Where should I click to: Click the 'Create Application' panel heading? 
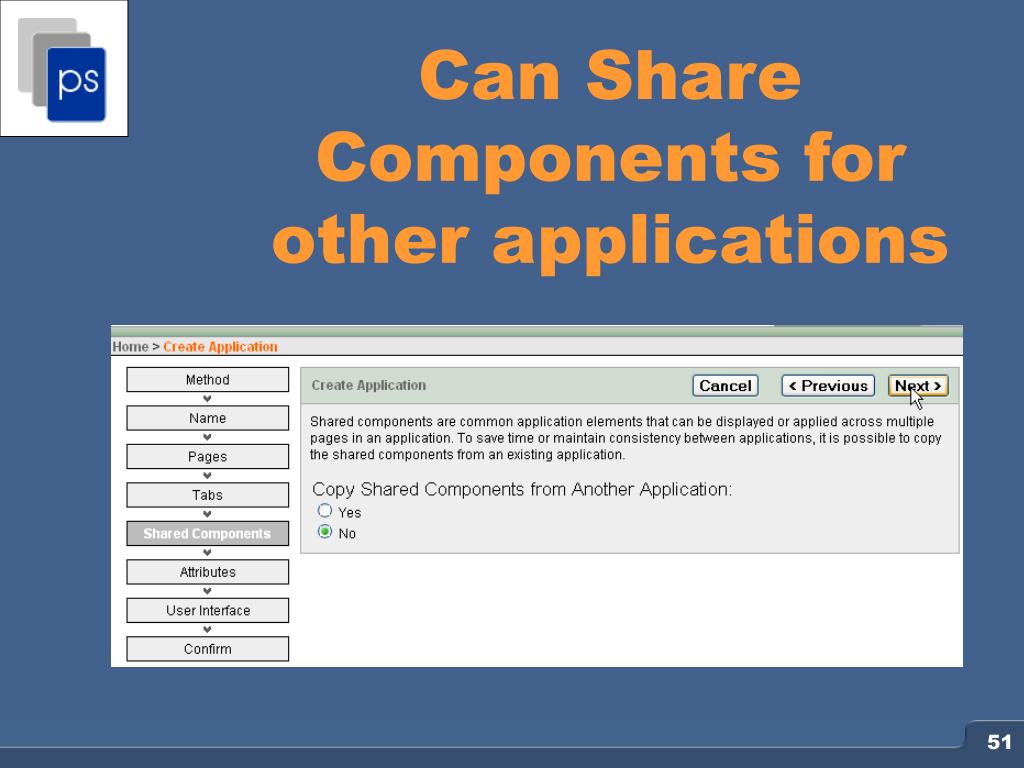(x=368, y=385)
